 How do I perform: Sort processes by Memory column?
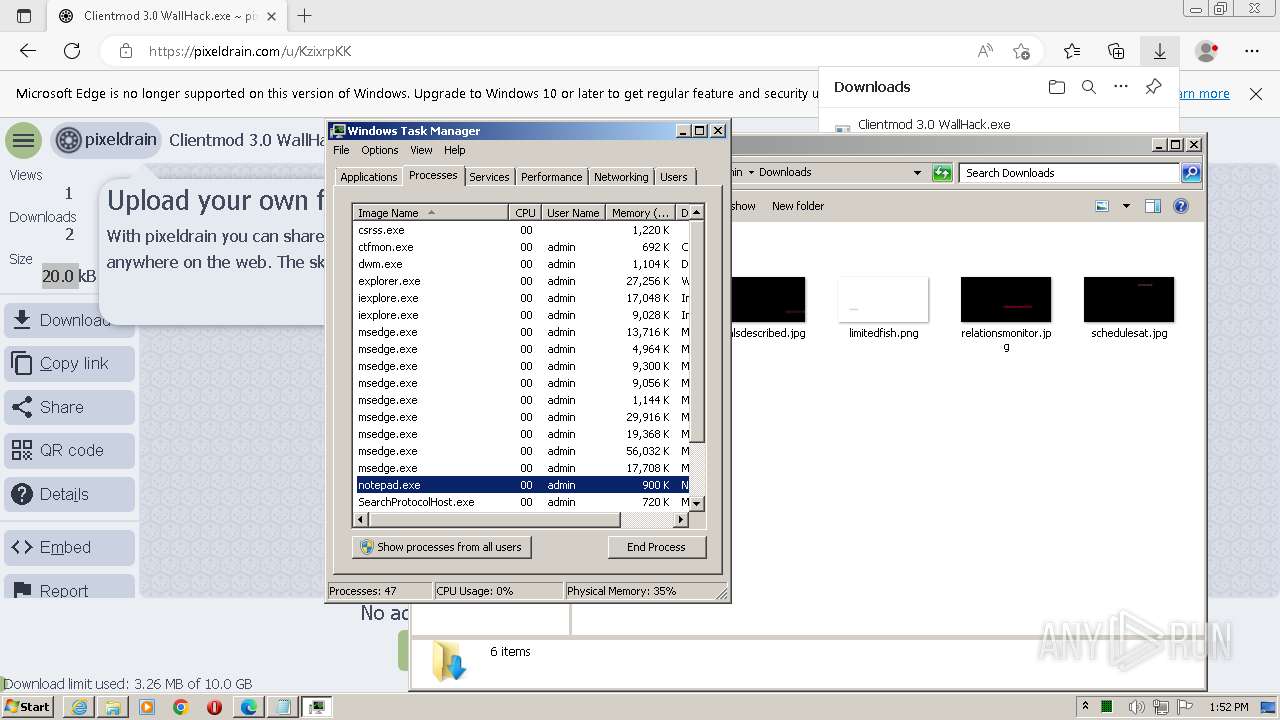pyautogui.click(x=640, y=213)
